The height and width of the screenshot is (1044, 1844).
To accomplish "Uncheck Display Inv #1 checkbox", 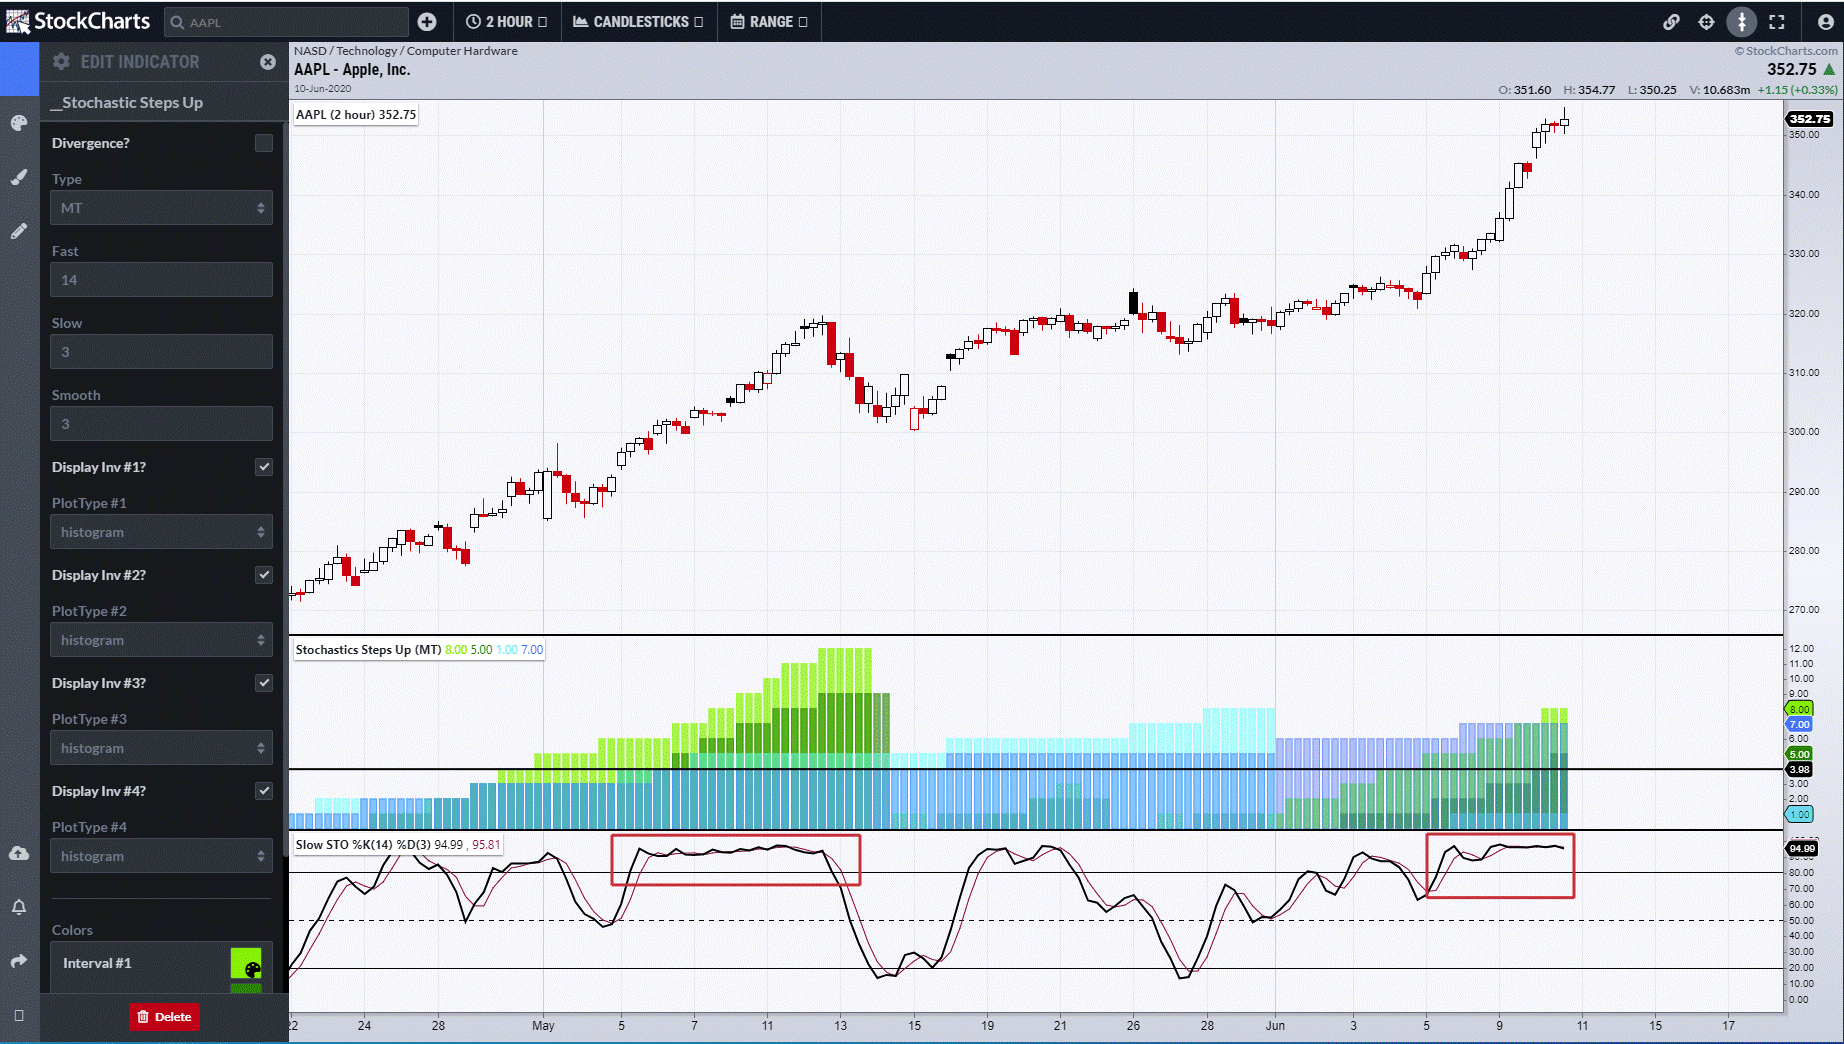I will (x=264, y=467).
